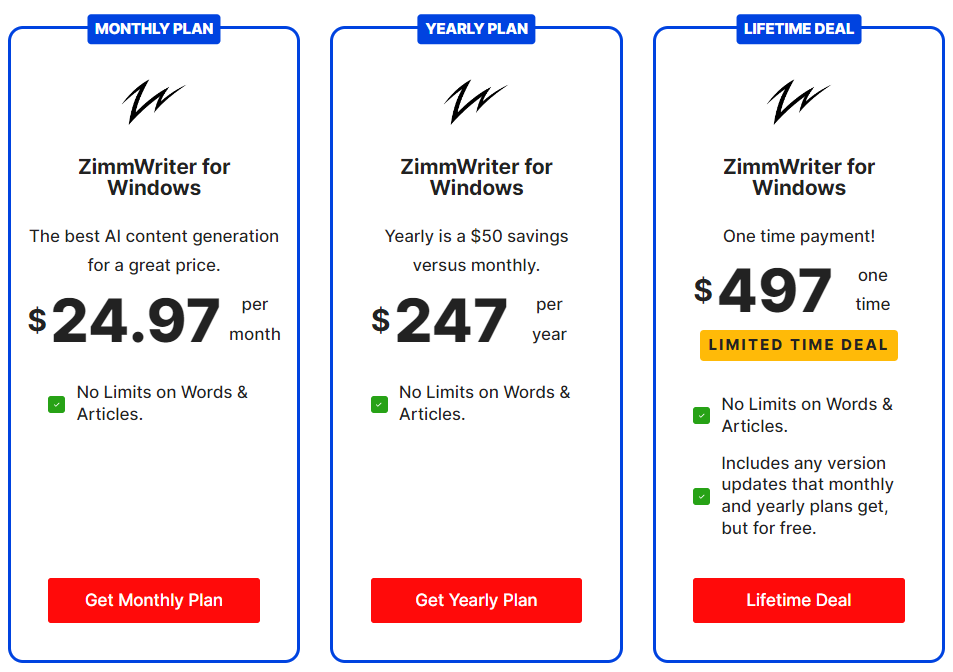Select the LIFETIME DEAL header label
Screen dimensions: 953x672
[x=798, y=29]
